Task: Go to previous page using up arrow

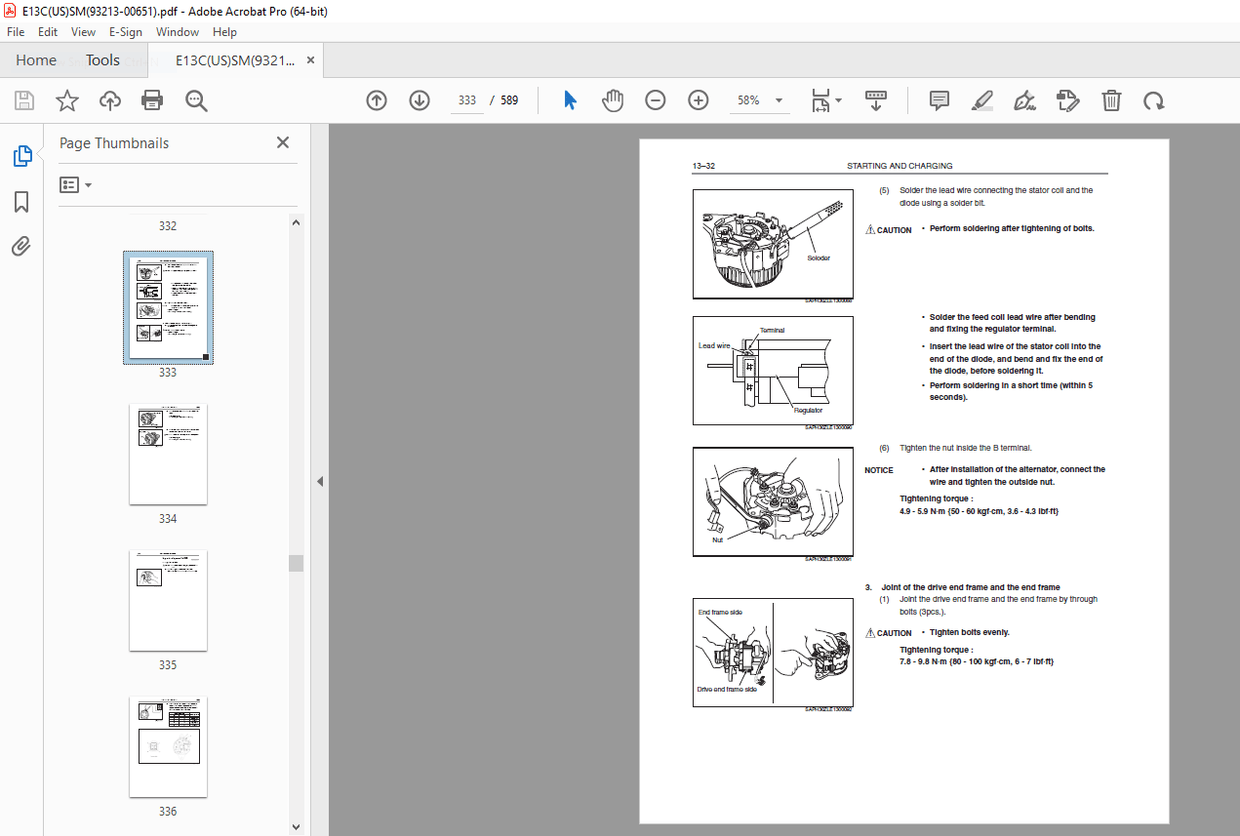Action: coord(376,100)
